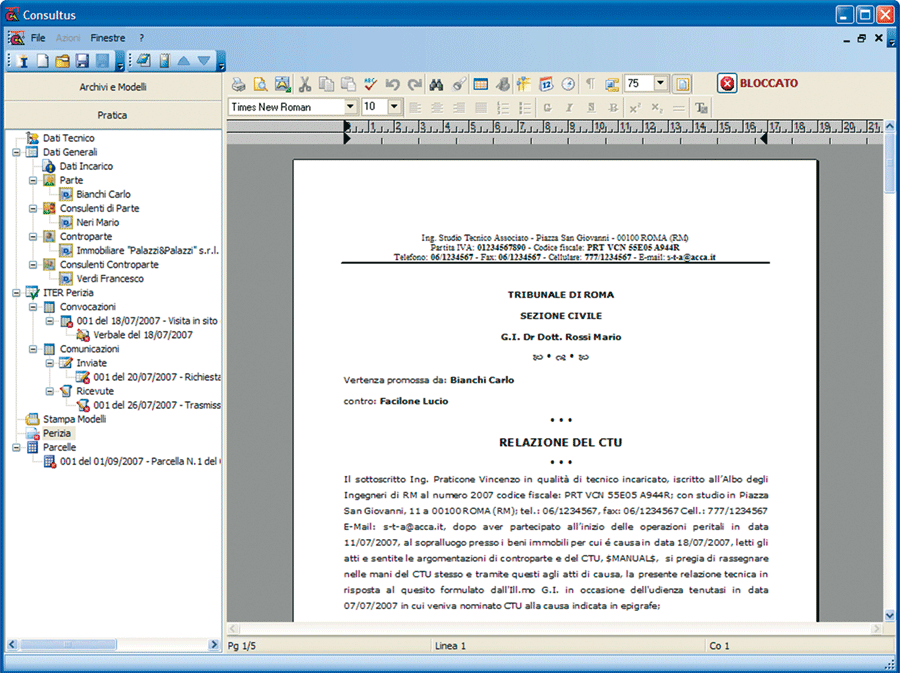Collapse the Dati Generali tree node
The image size is (900, 673).
click(x=16, y=152)
